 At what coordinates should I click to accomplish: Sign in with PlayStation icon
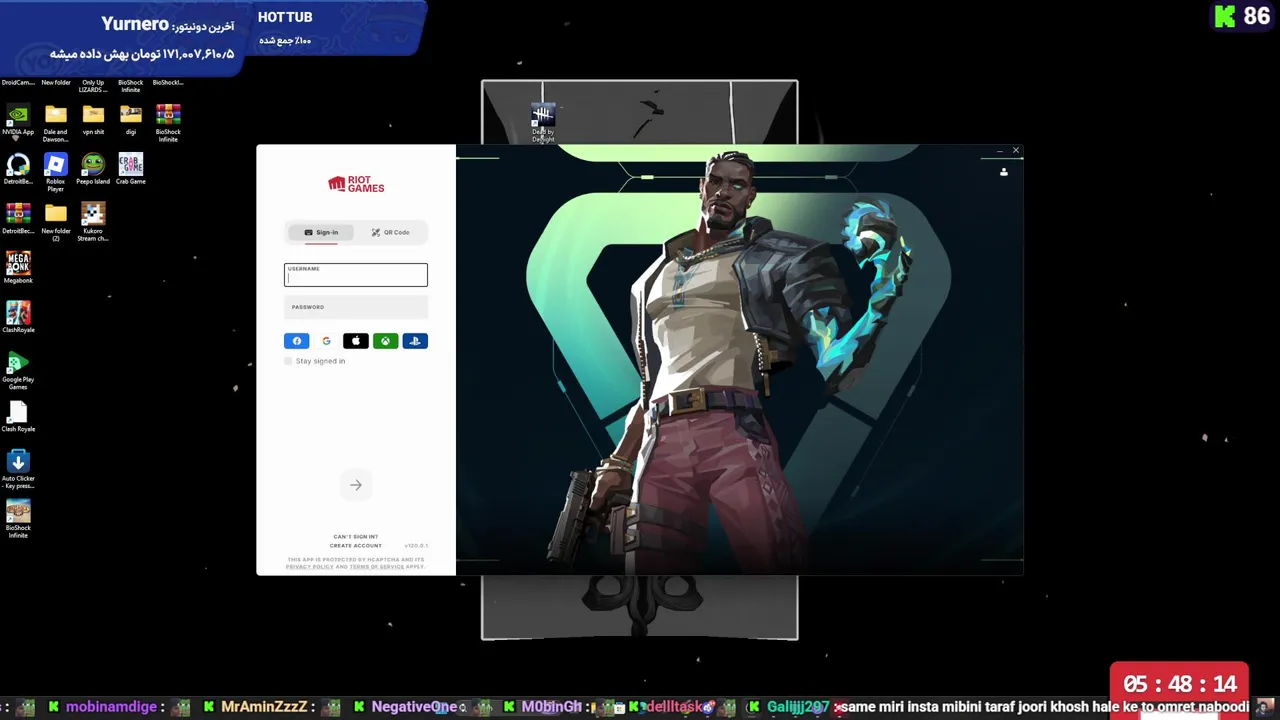pos(415,341)
